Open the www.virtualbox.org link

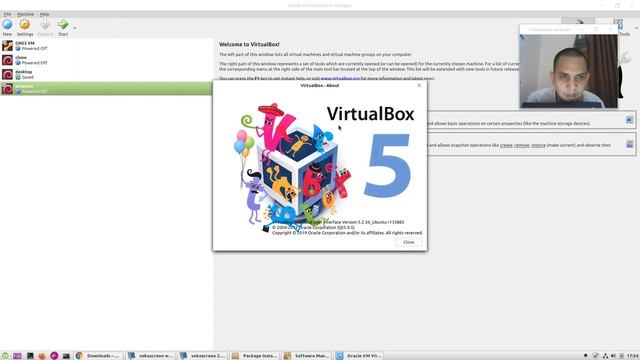(x=340, y=78)
